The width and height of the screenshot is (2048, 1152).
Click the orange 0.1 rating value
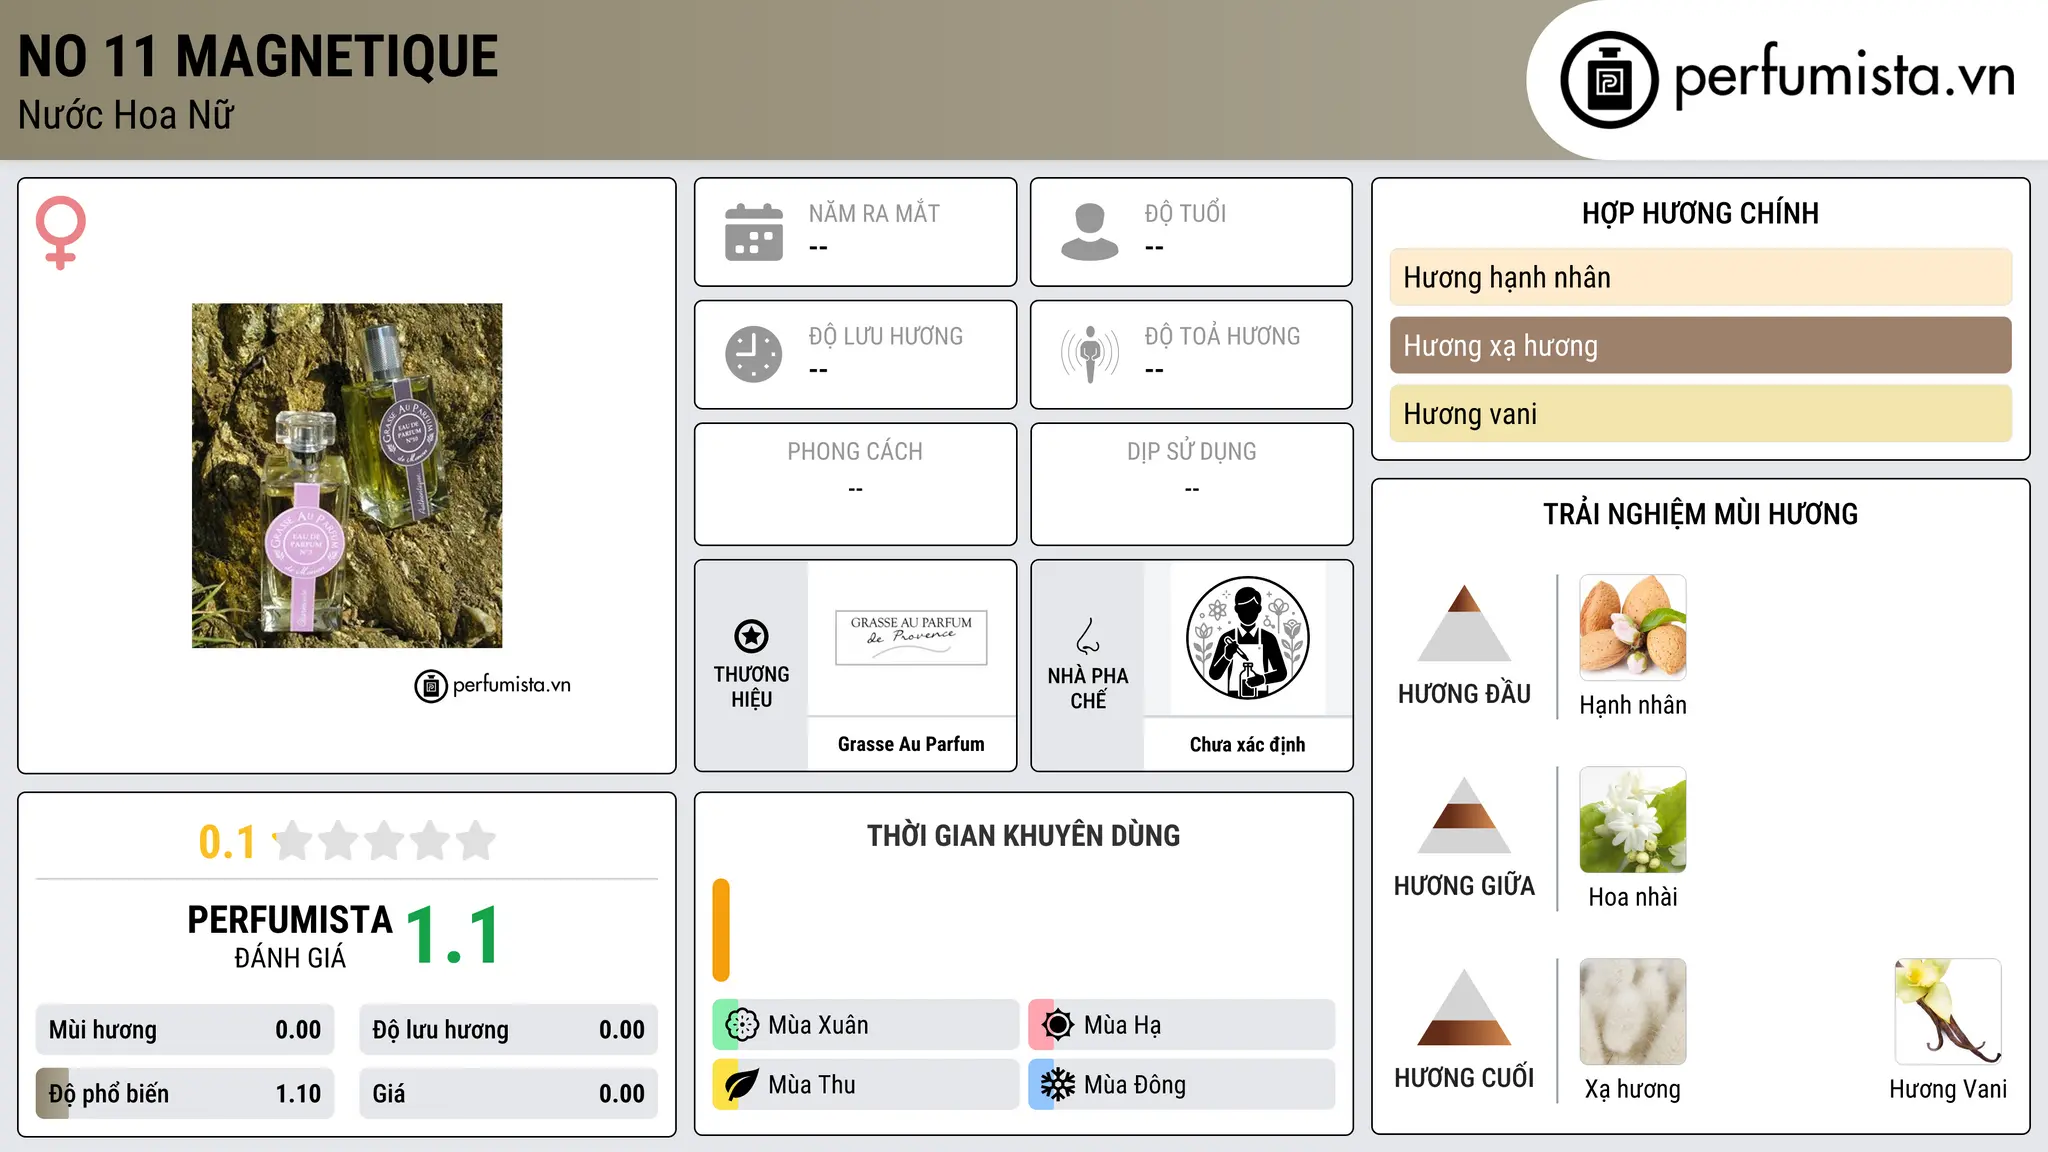tap(227, 842)
